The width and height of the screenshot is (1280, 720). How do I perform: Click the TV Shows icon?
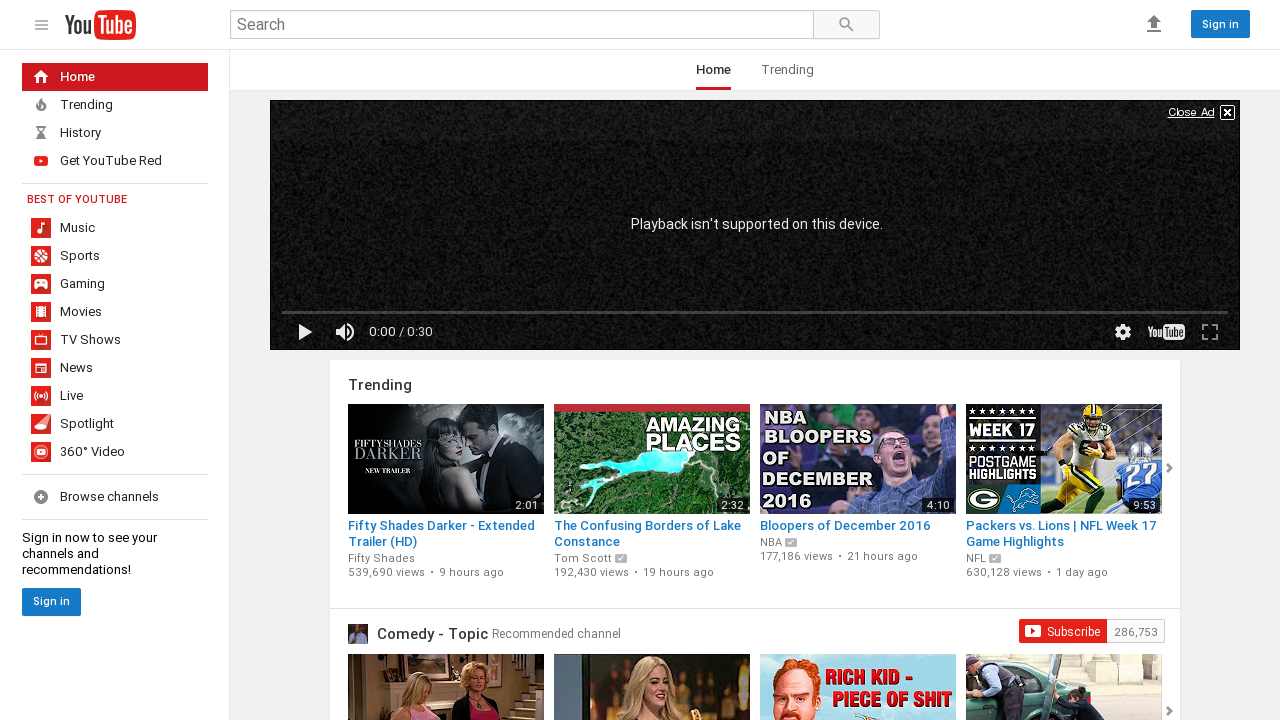(41, 340)
